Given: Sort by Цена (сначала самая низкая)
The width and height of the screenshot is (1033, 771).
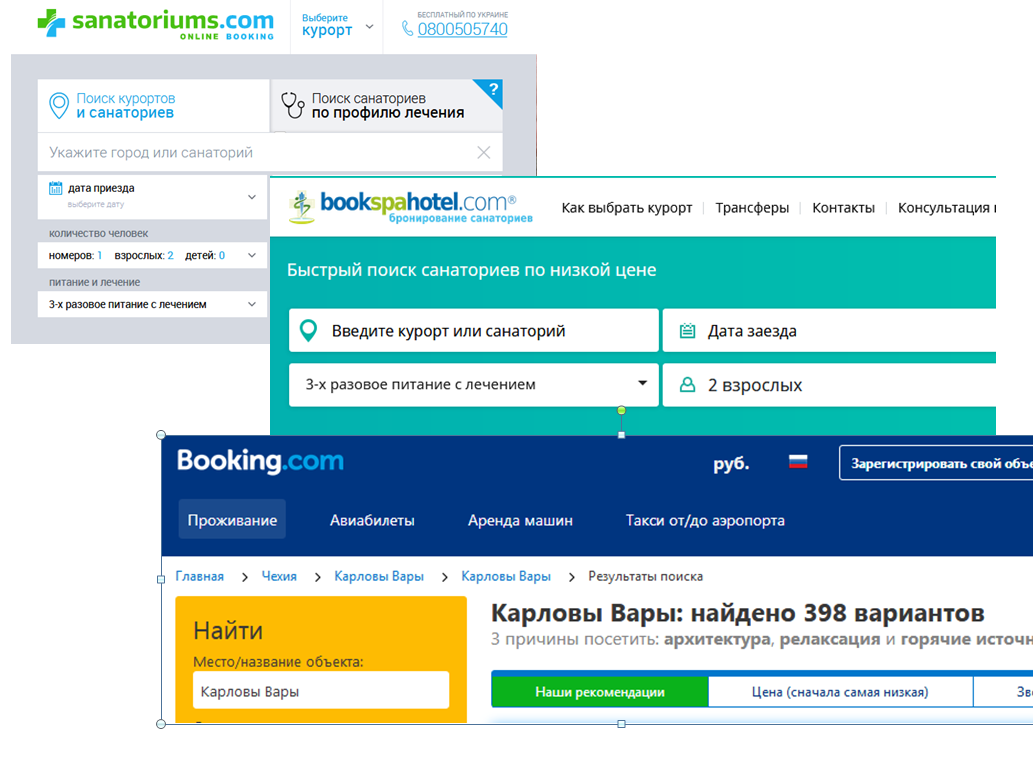Looking at the screenshot, I should tap(840, 692).
